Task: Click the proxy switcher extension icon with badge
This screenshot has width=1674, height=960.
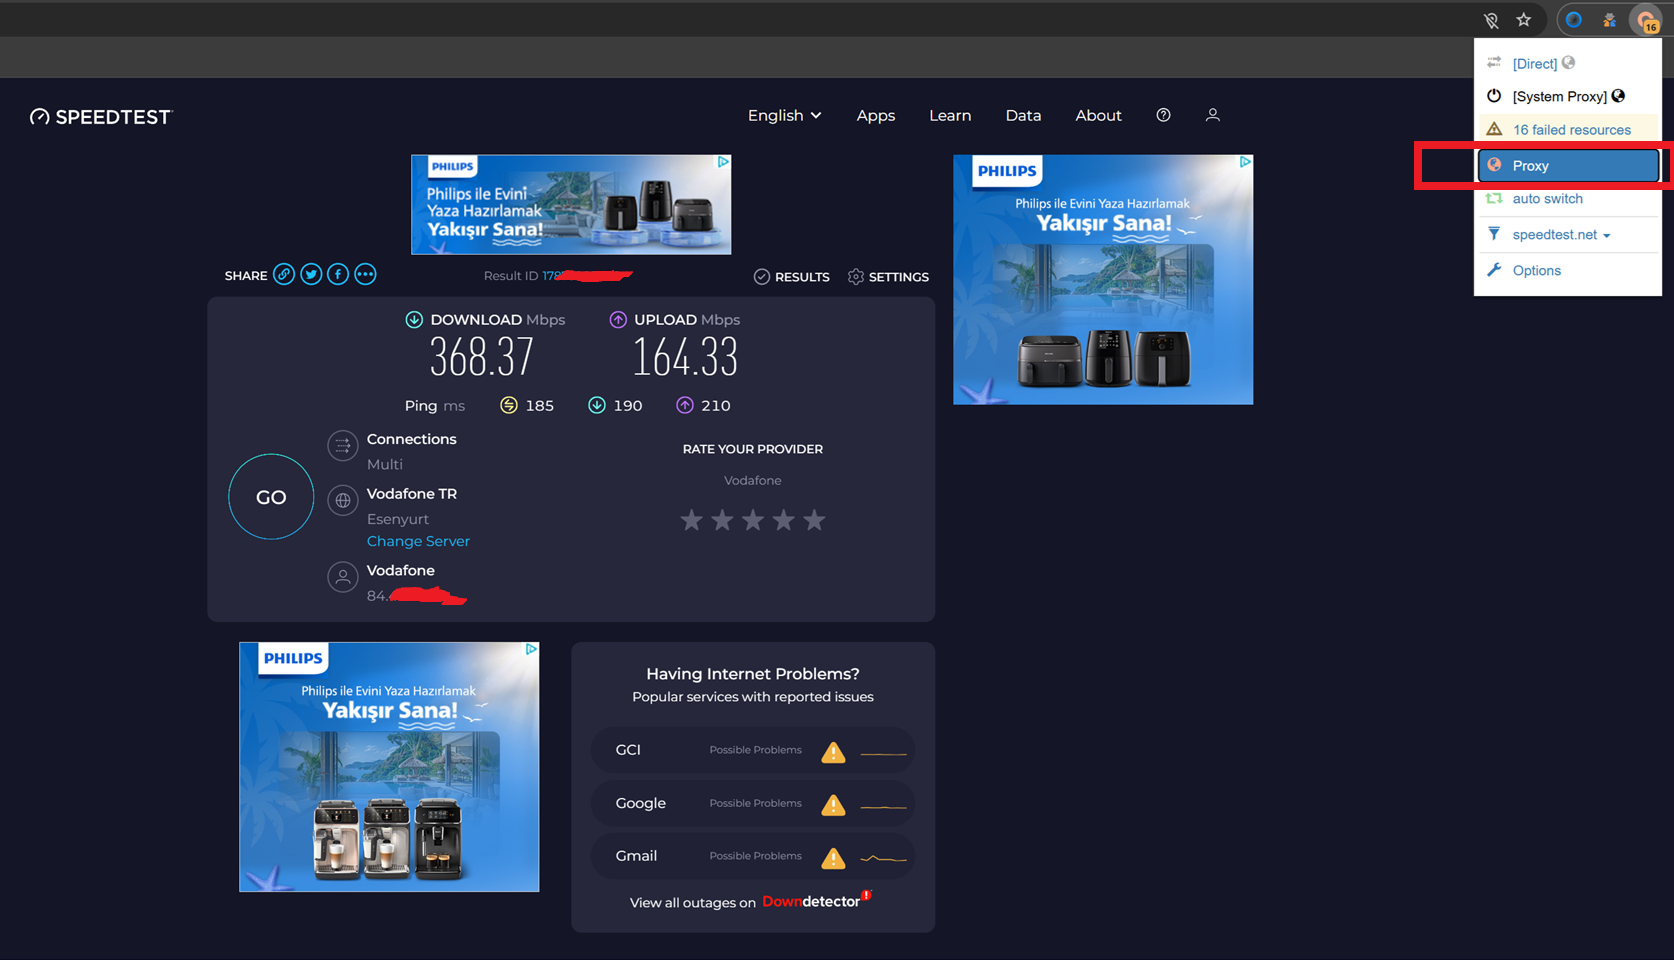Action: tap(1646, 20)
